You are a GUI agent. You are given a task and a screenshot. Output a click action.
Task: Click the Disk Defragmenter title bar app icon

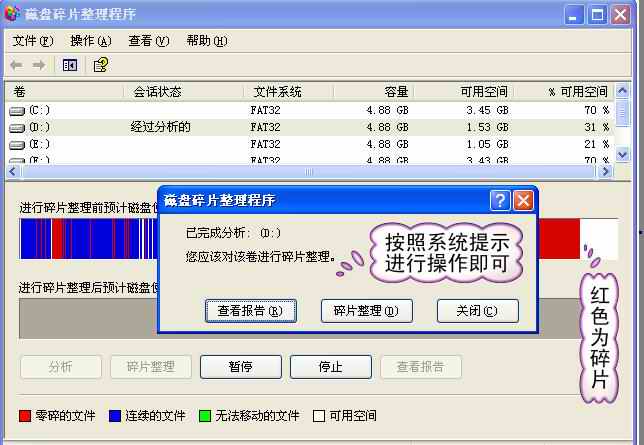click(x=12, y=13)
